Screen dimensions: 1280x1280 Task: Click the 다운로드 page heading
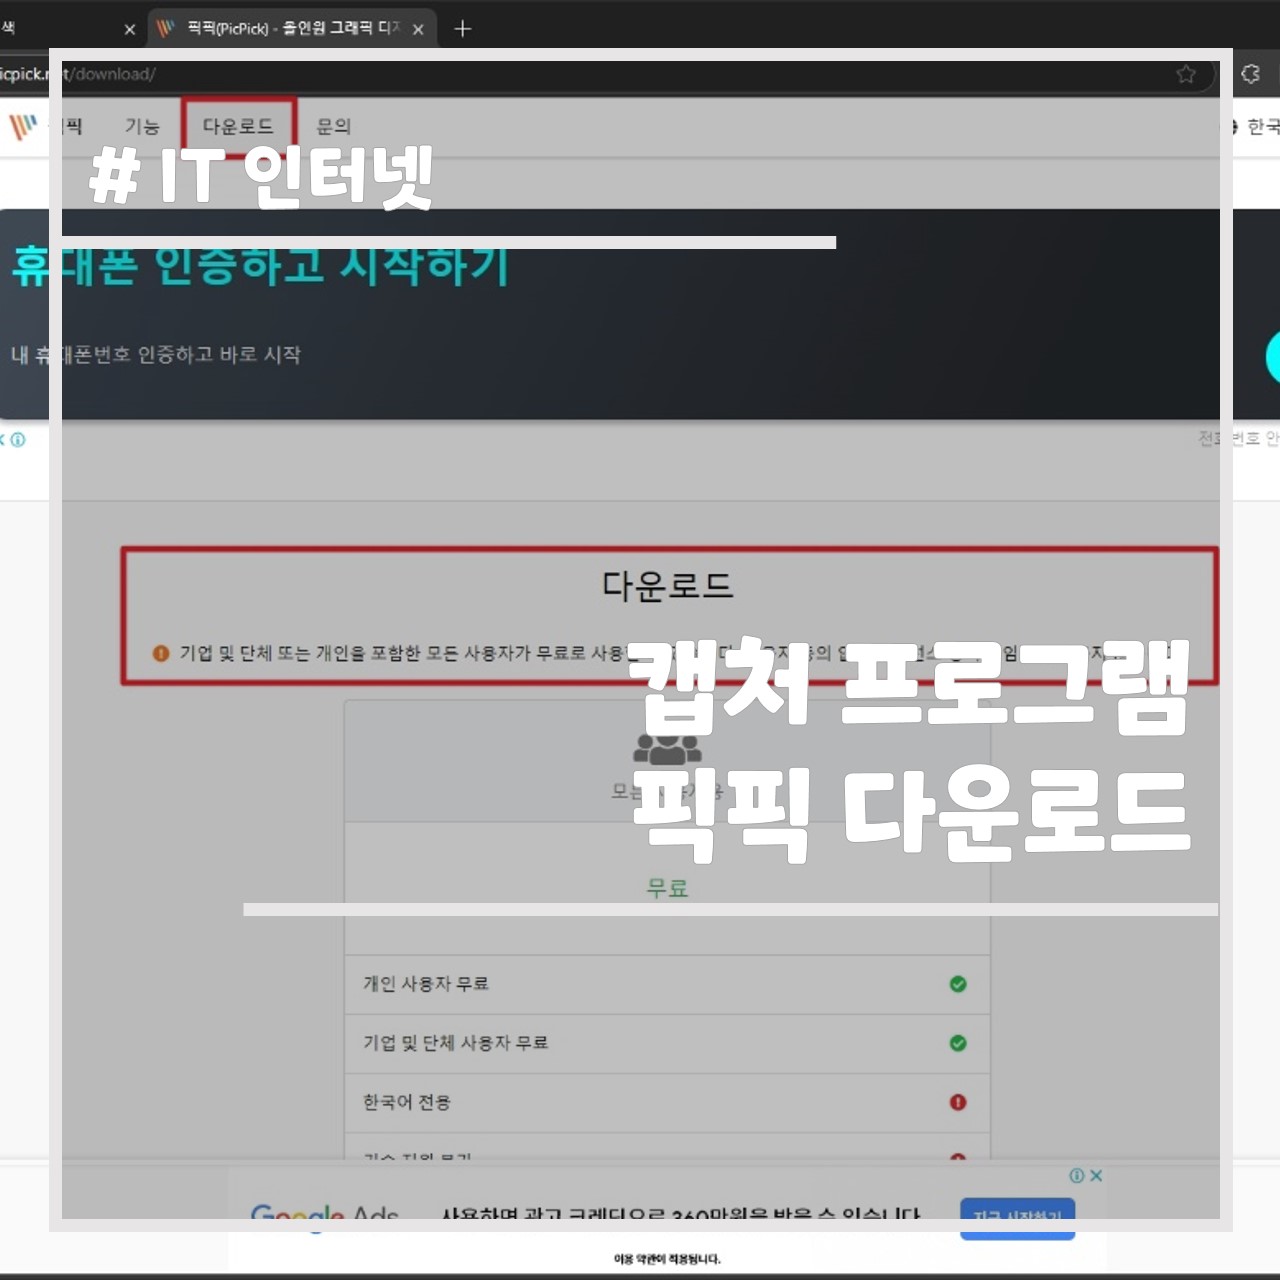[667, 586]
